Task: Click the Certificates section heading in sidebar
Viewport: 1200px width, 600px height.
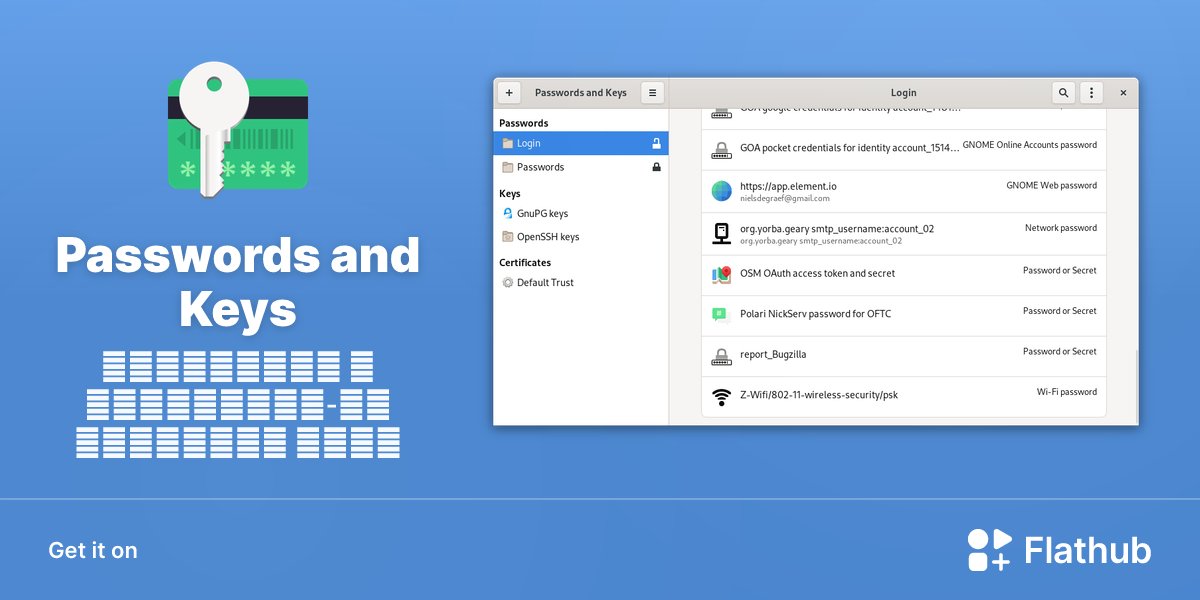Action: tap(525, 262)
